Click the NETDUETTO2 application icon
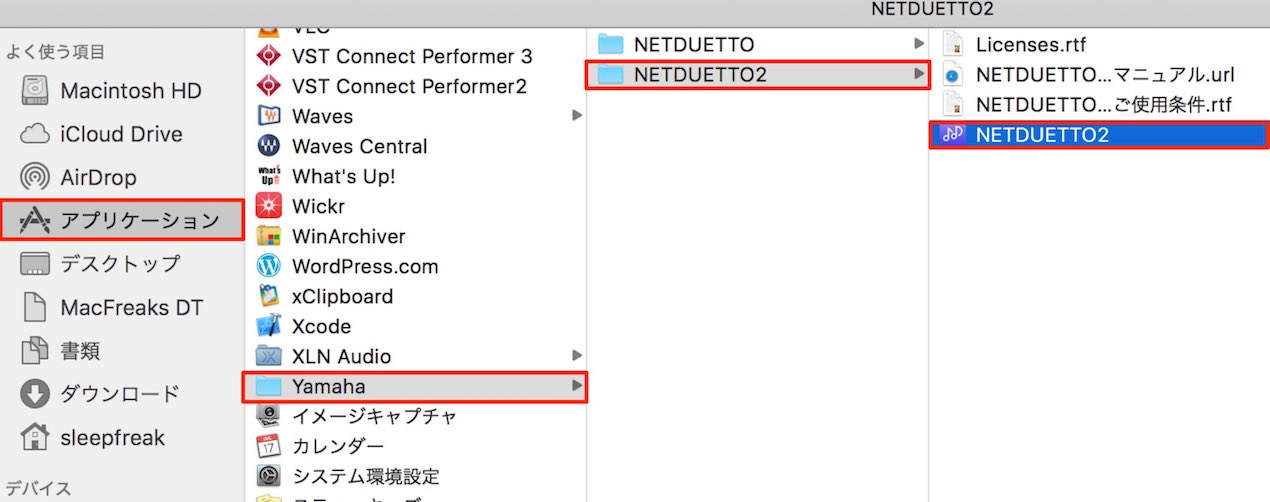Screen dimensions: 1270x502 (953, 134)
